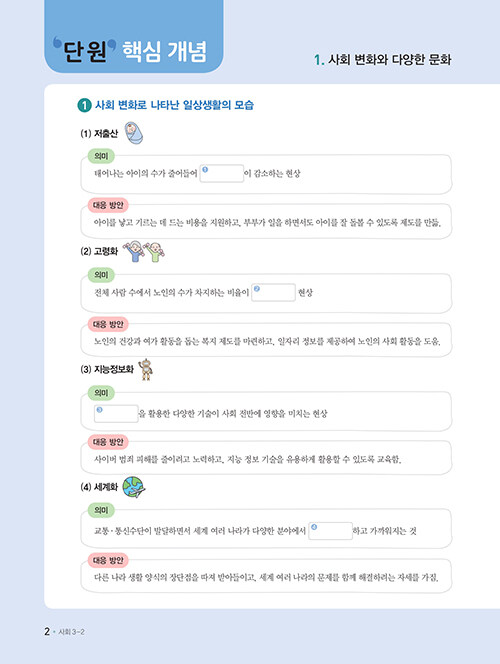Click the 의미 tag under 고령화
This screenshot has width=500, height=664.
[101, 275]
